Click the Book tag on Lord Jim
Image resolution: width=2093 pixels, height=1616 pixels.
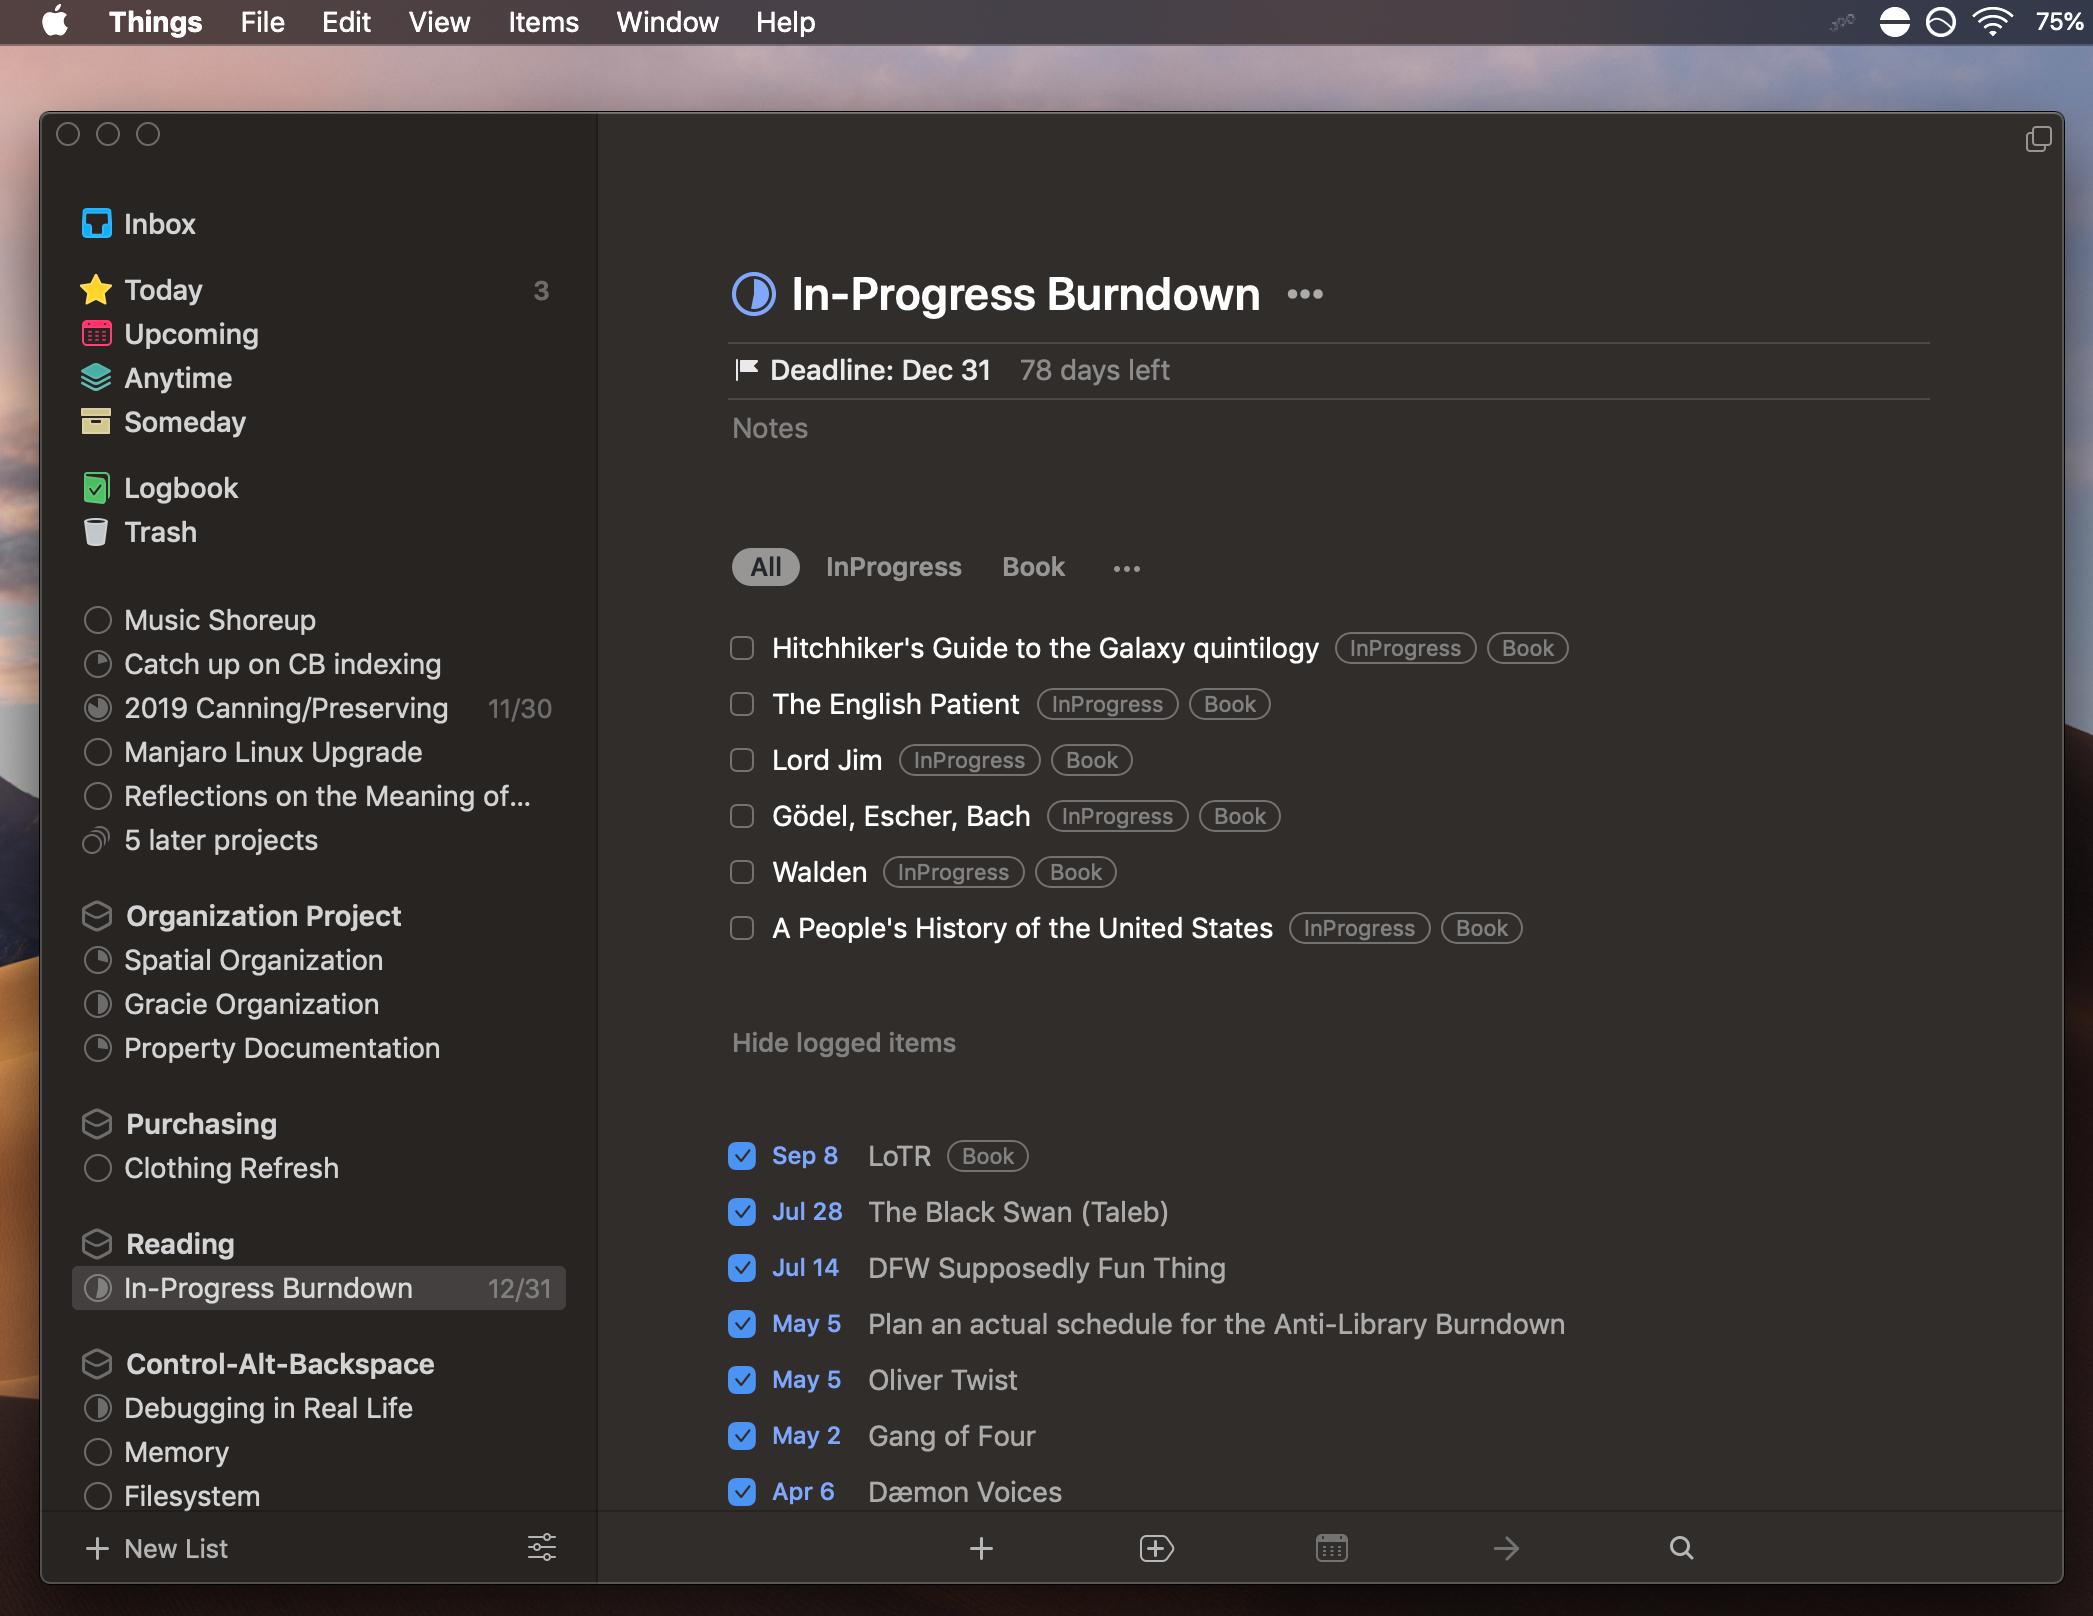tap(1092, 760)
